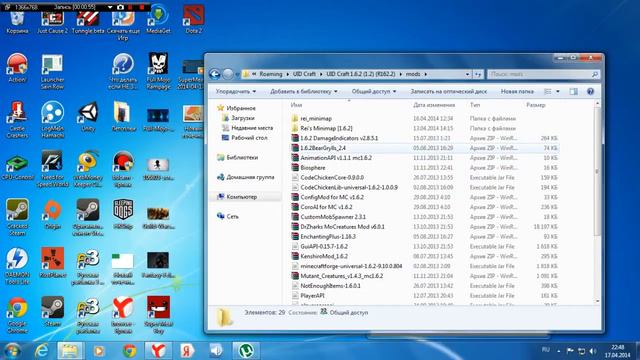The width and height of the screenshot is (640, 360).
Task: Select the MediaGet desktop shortcut
Action: tap(158, 20)
